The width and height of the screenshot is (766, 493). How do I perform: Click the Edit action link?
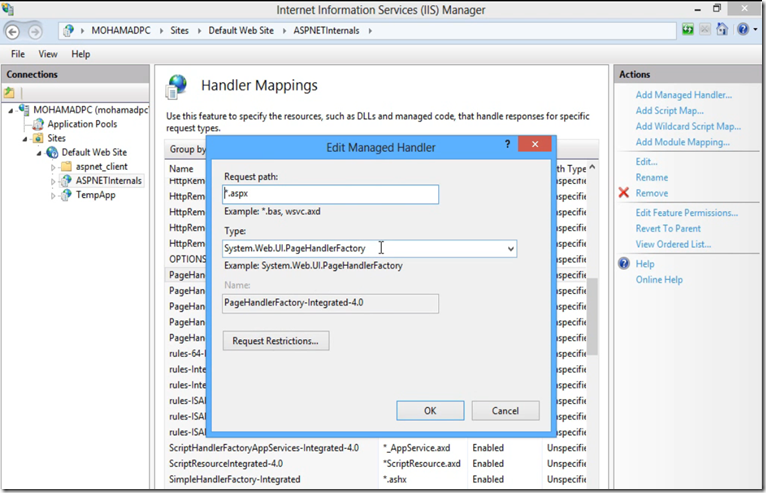646,162
